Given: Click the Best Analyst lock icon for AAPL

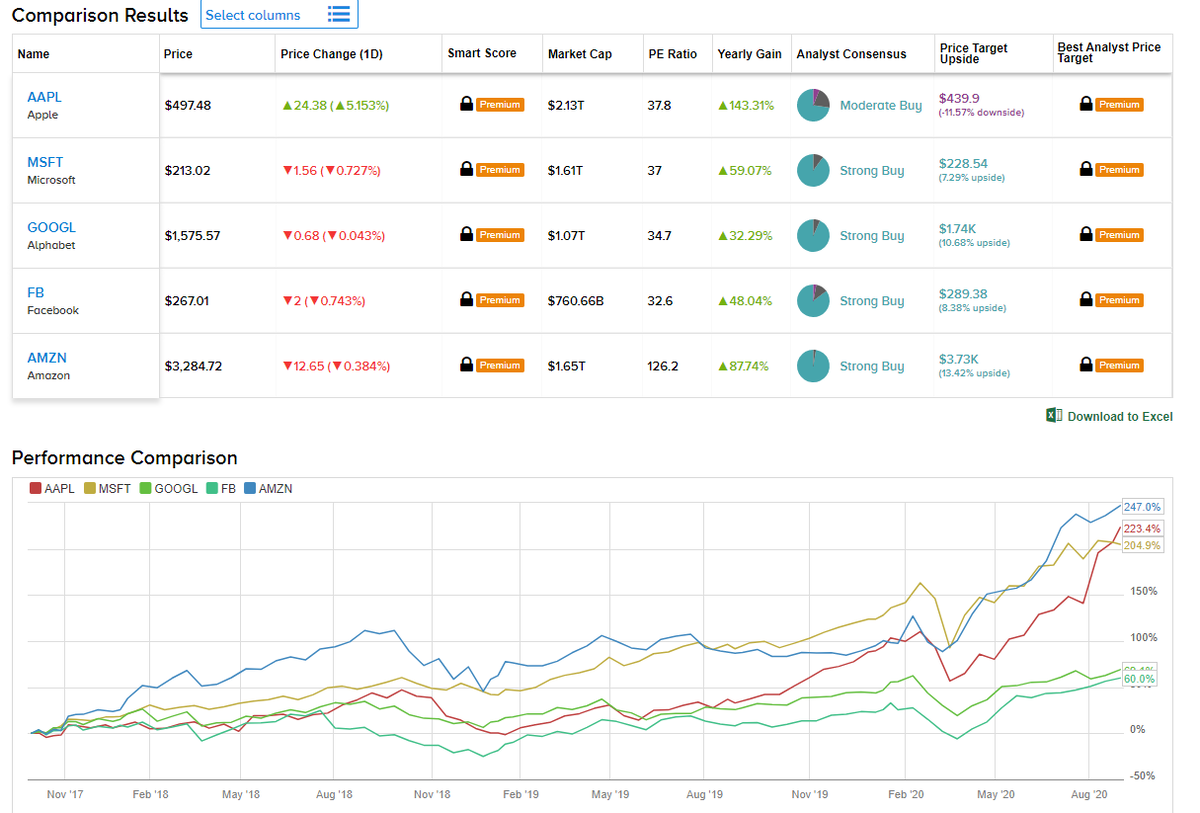Looking at the screenshot, I should pyautogui.click(x=1086, y=104).
